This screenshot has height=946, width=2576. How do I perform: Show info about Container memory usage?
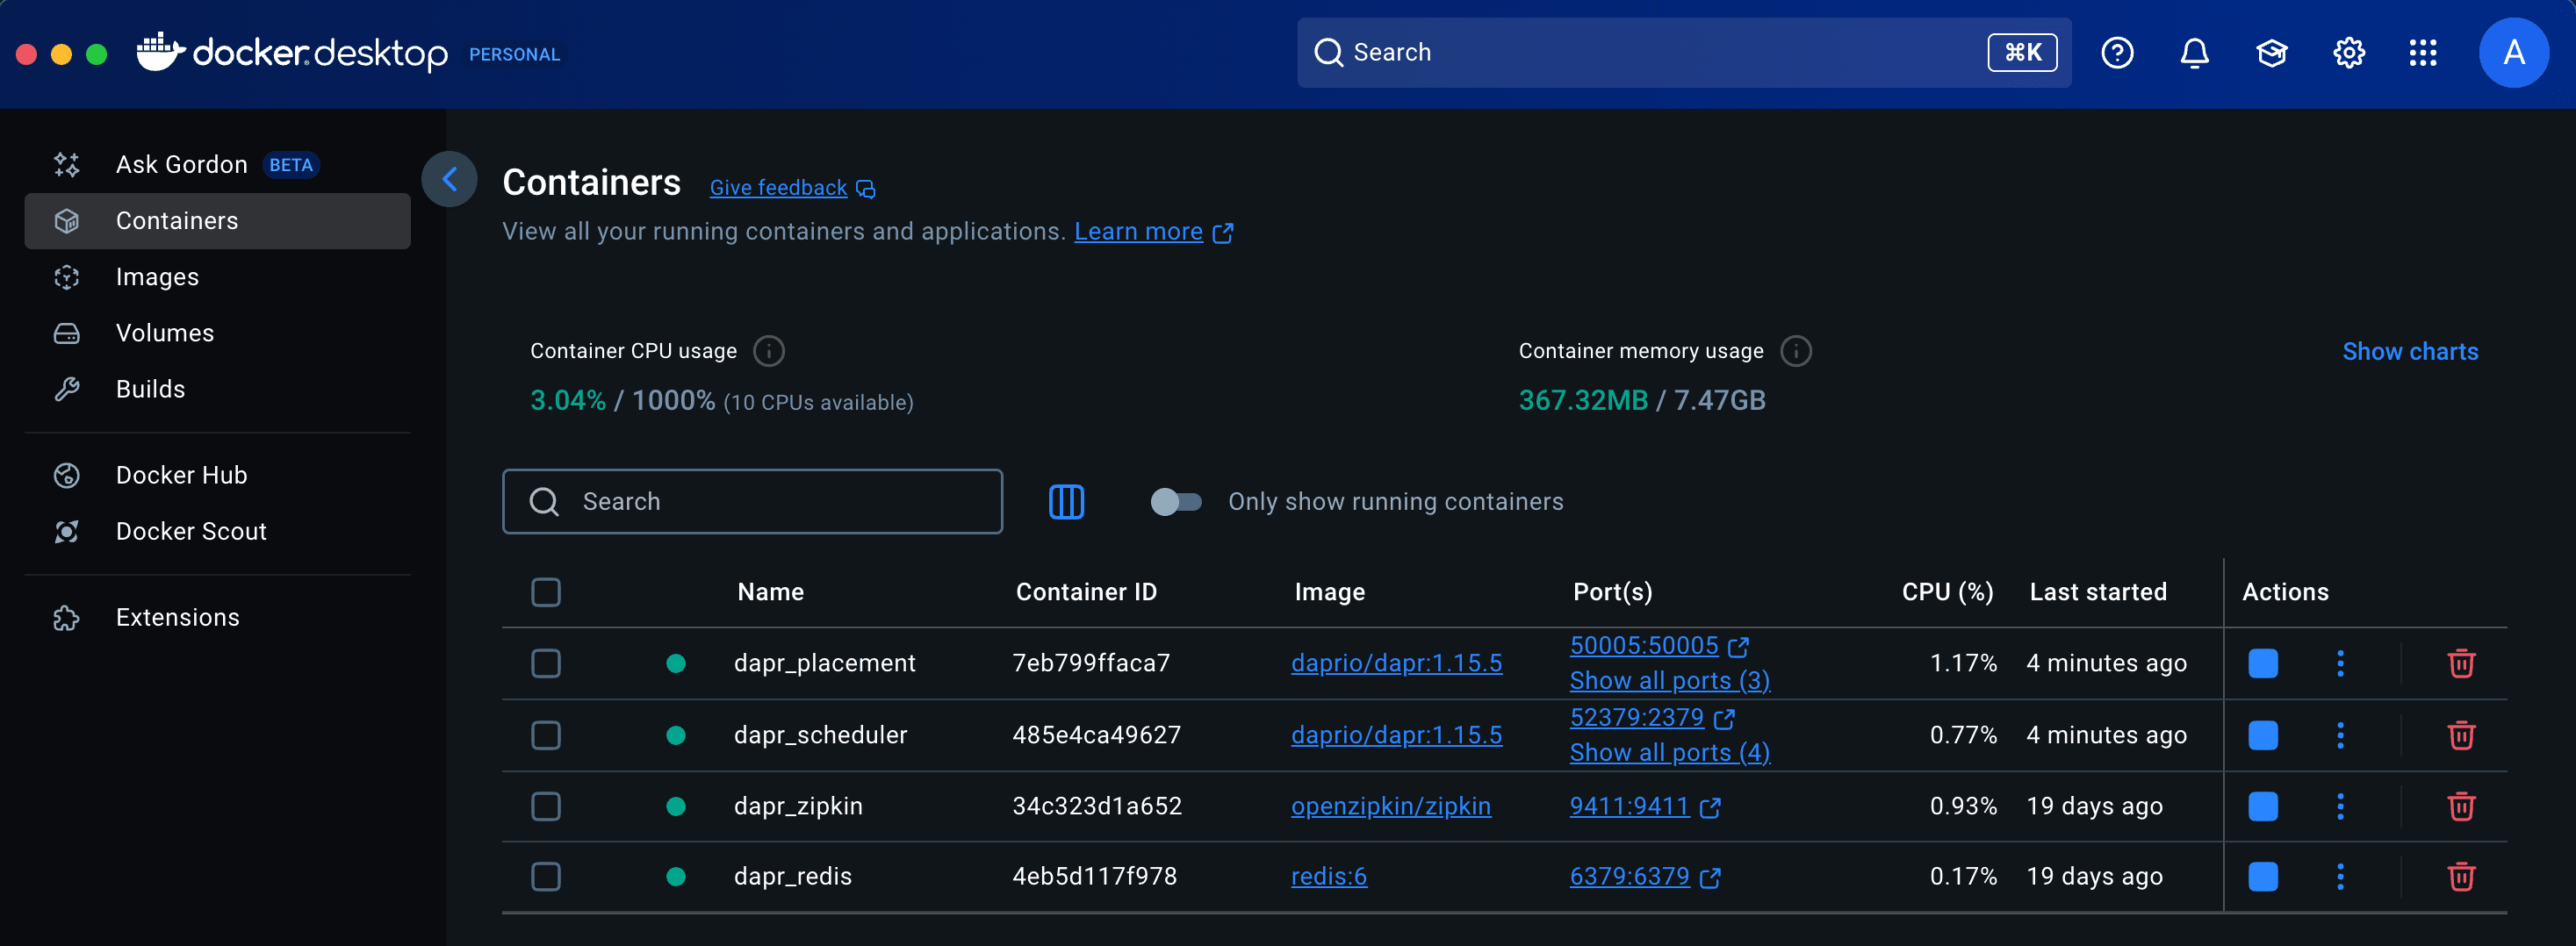[1796, 351]
